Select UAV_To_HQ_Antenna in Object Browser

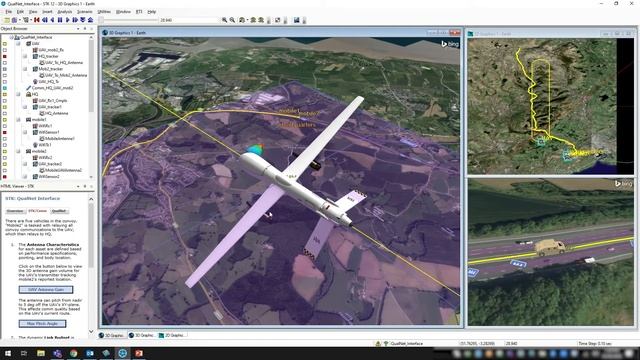click(61, 62)
